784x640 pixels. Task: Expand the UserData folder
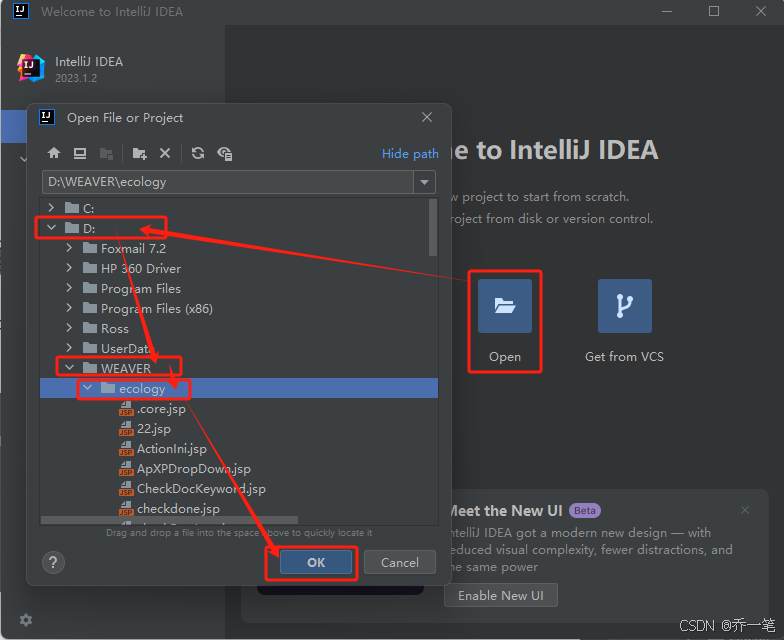coord(69,348)
